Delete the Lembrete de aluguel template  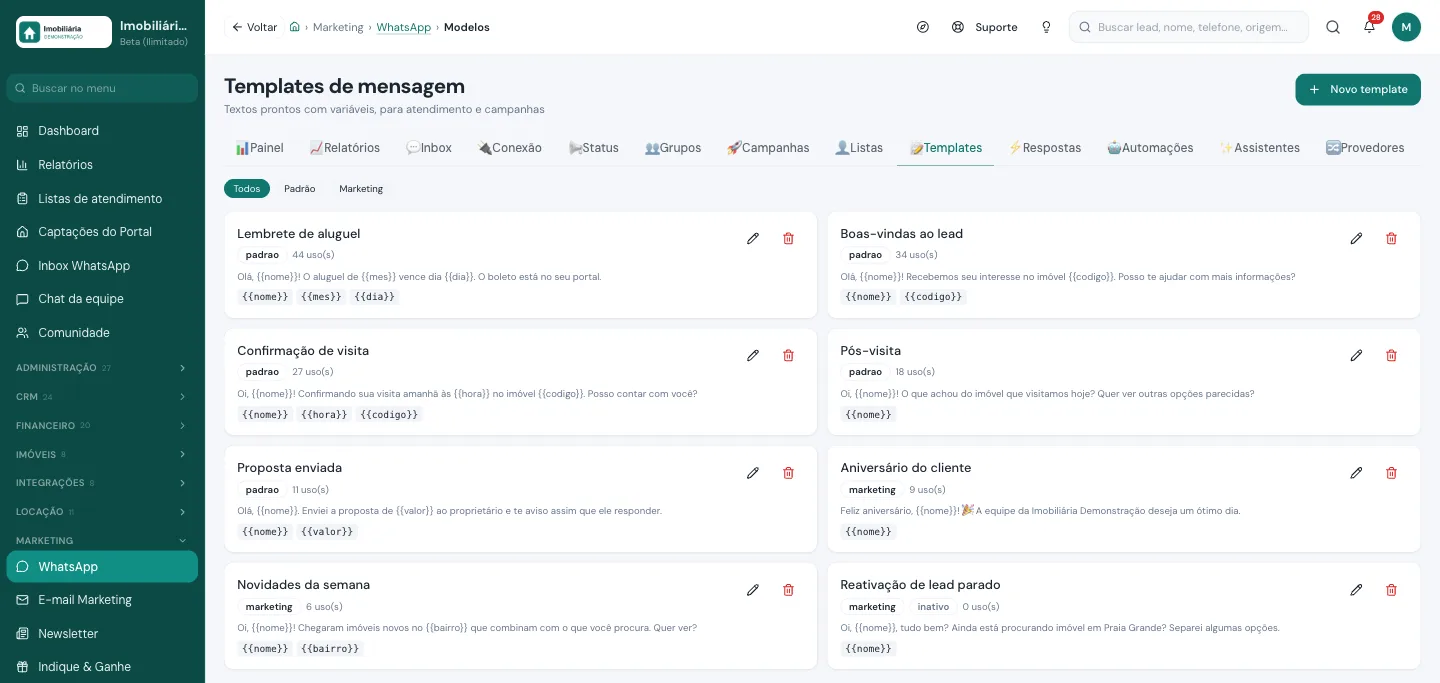(788, 238)
